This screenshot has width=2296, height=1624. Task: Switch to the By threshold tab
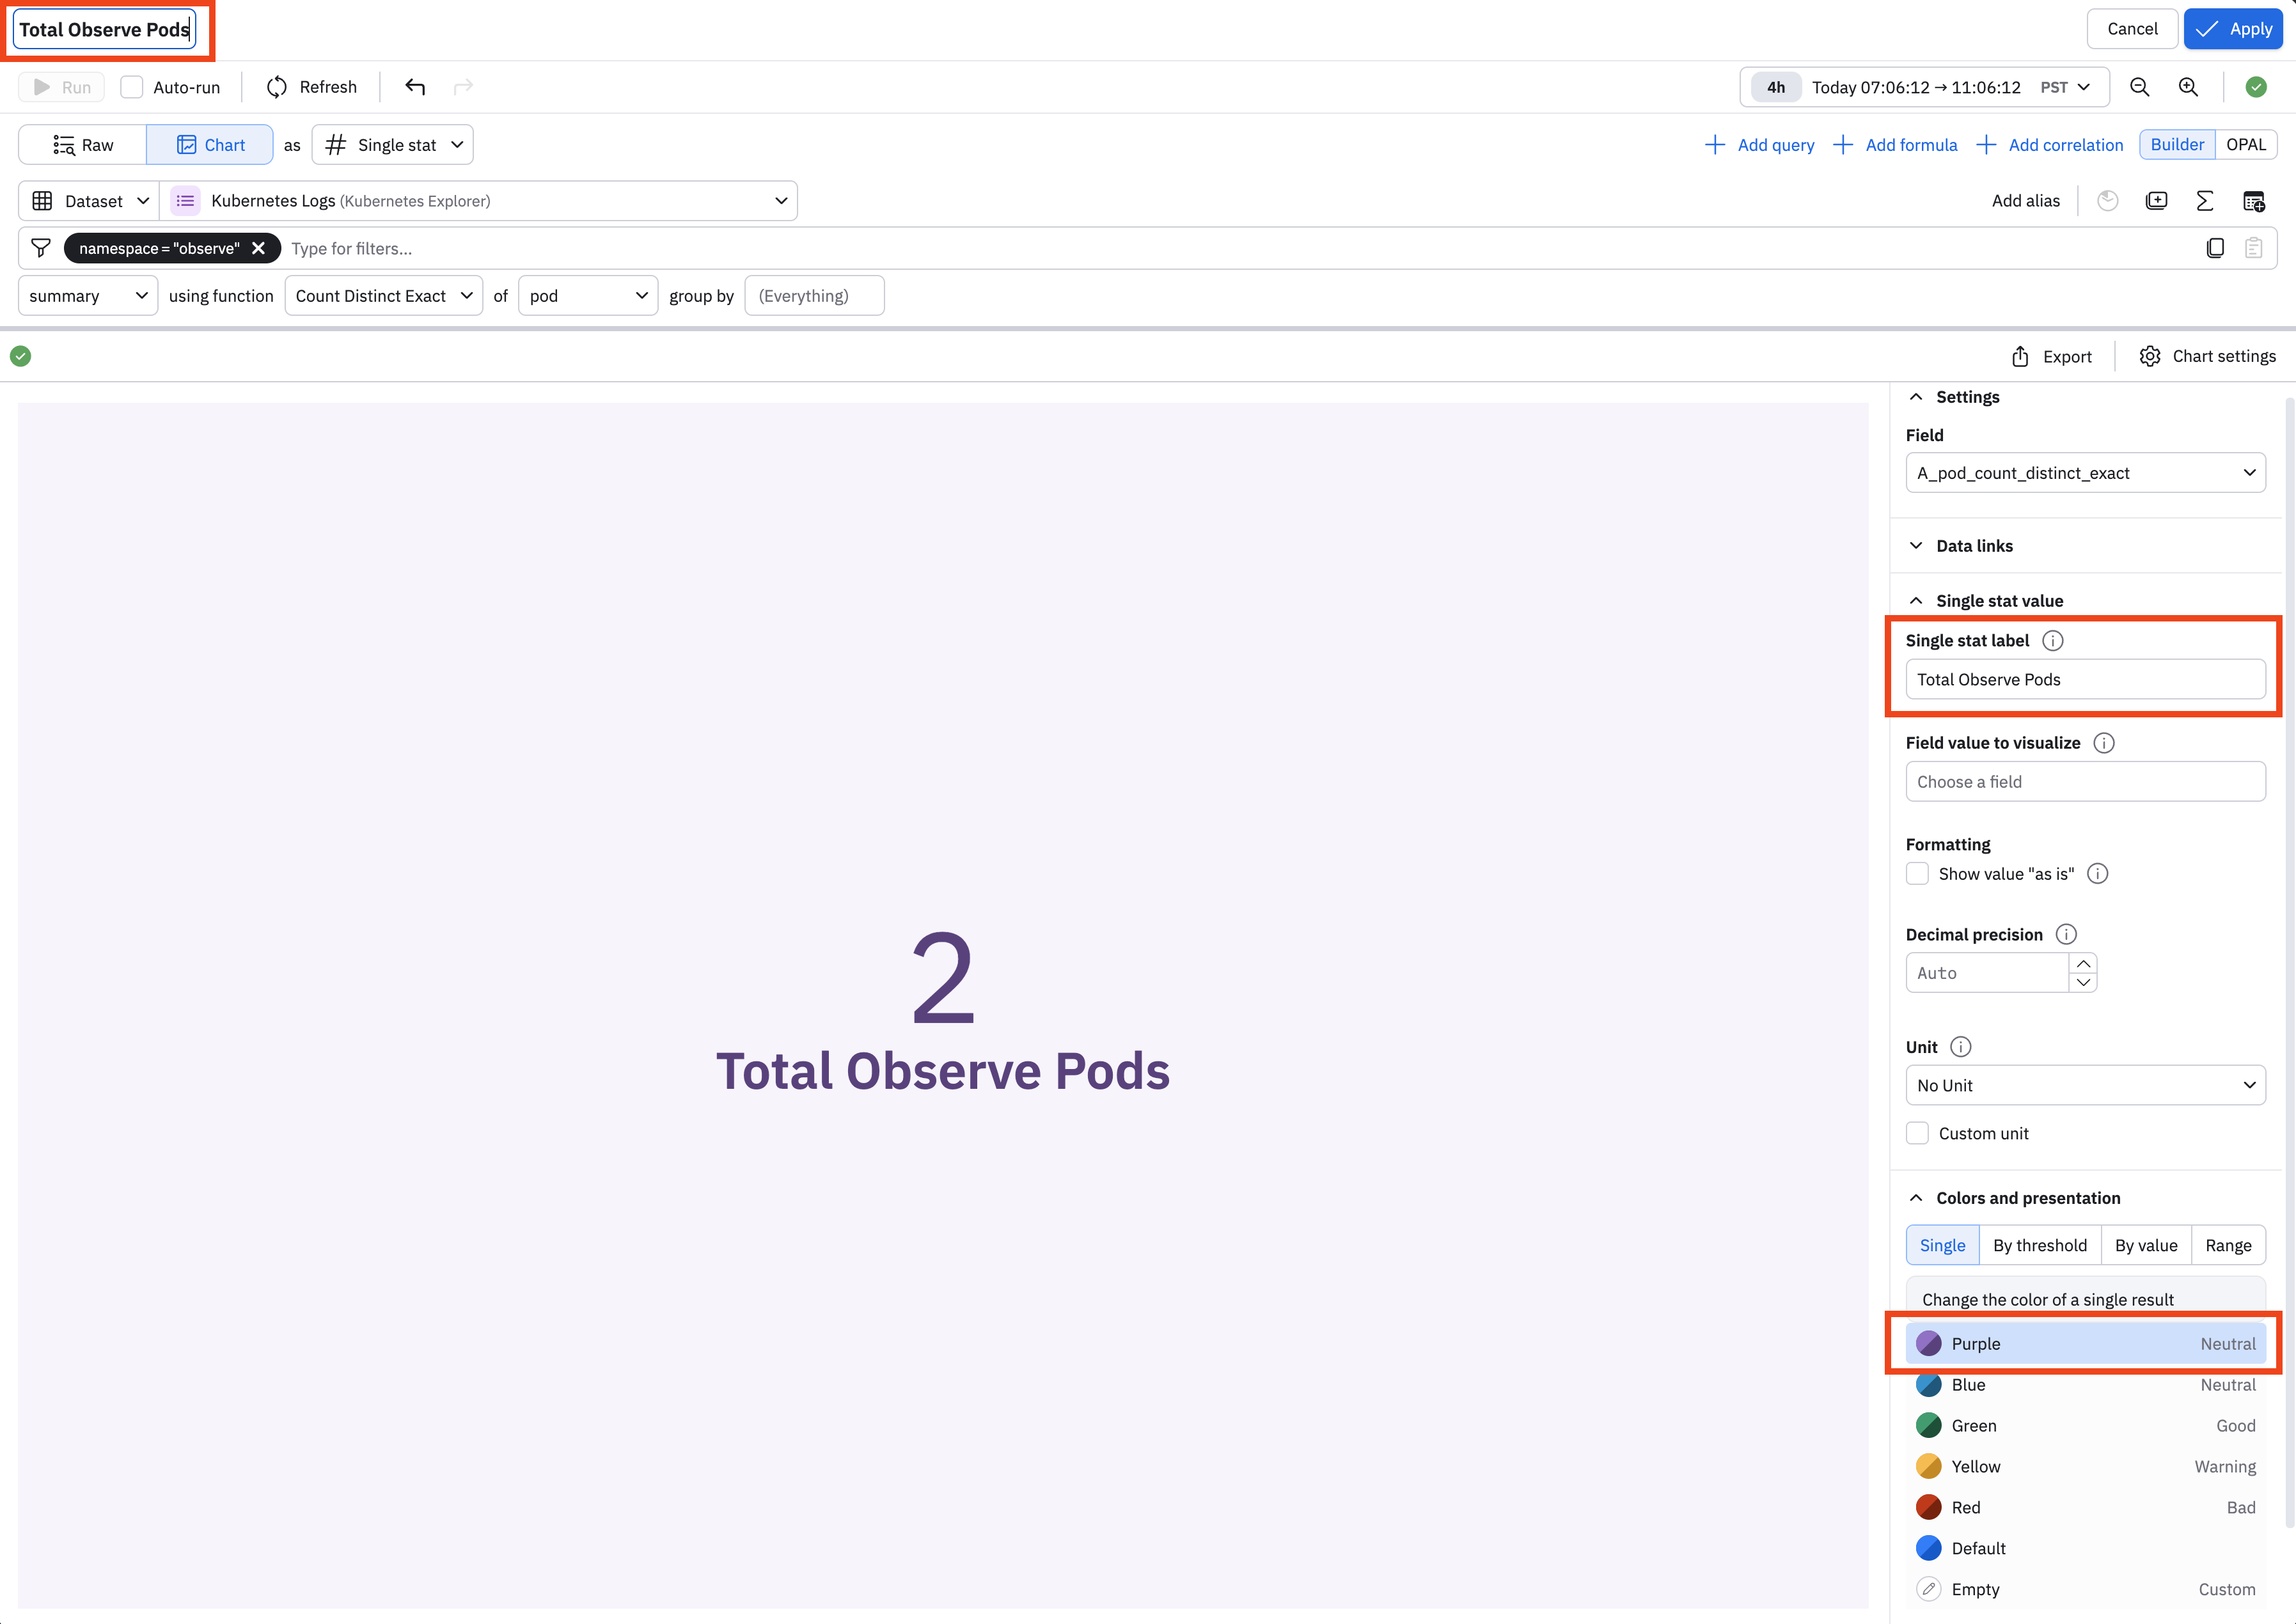tap(2039, 1245)
